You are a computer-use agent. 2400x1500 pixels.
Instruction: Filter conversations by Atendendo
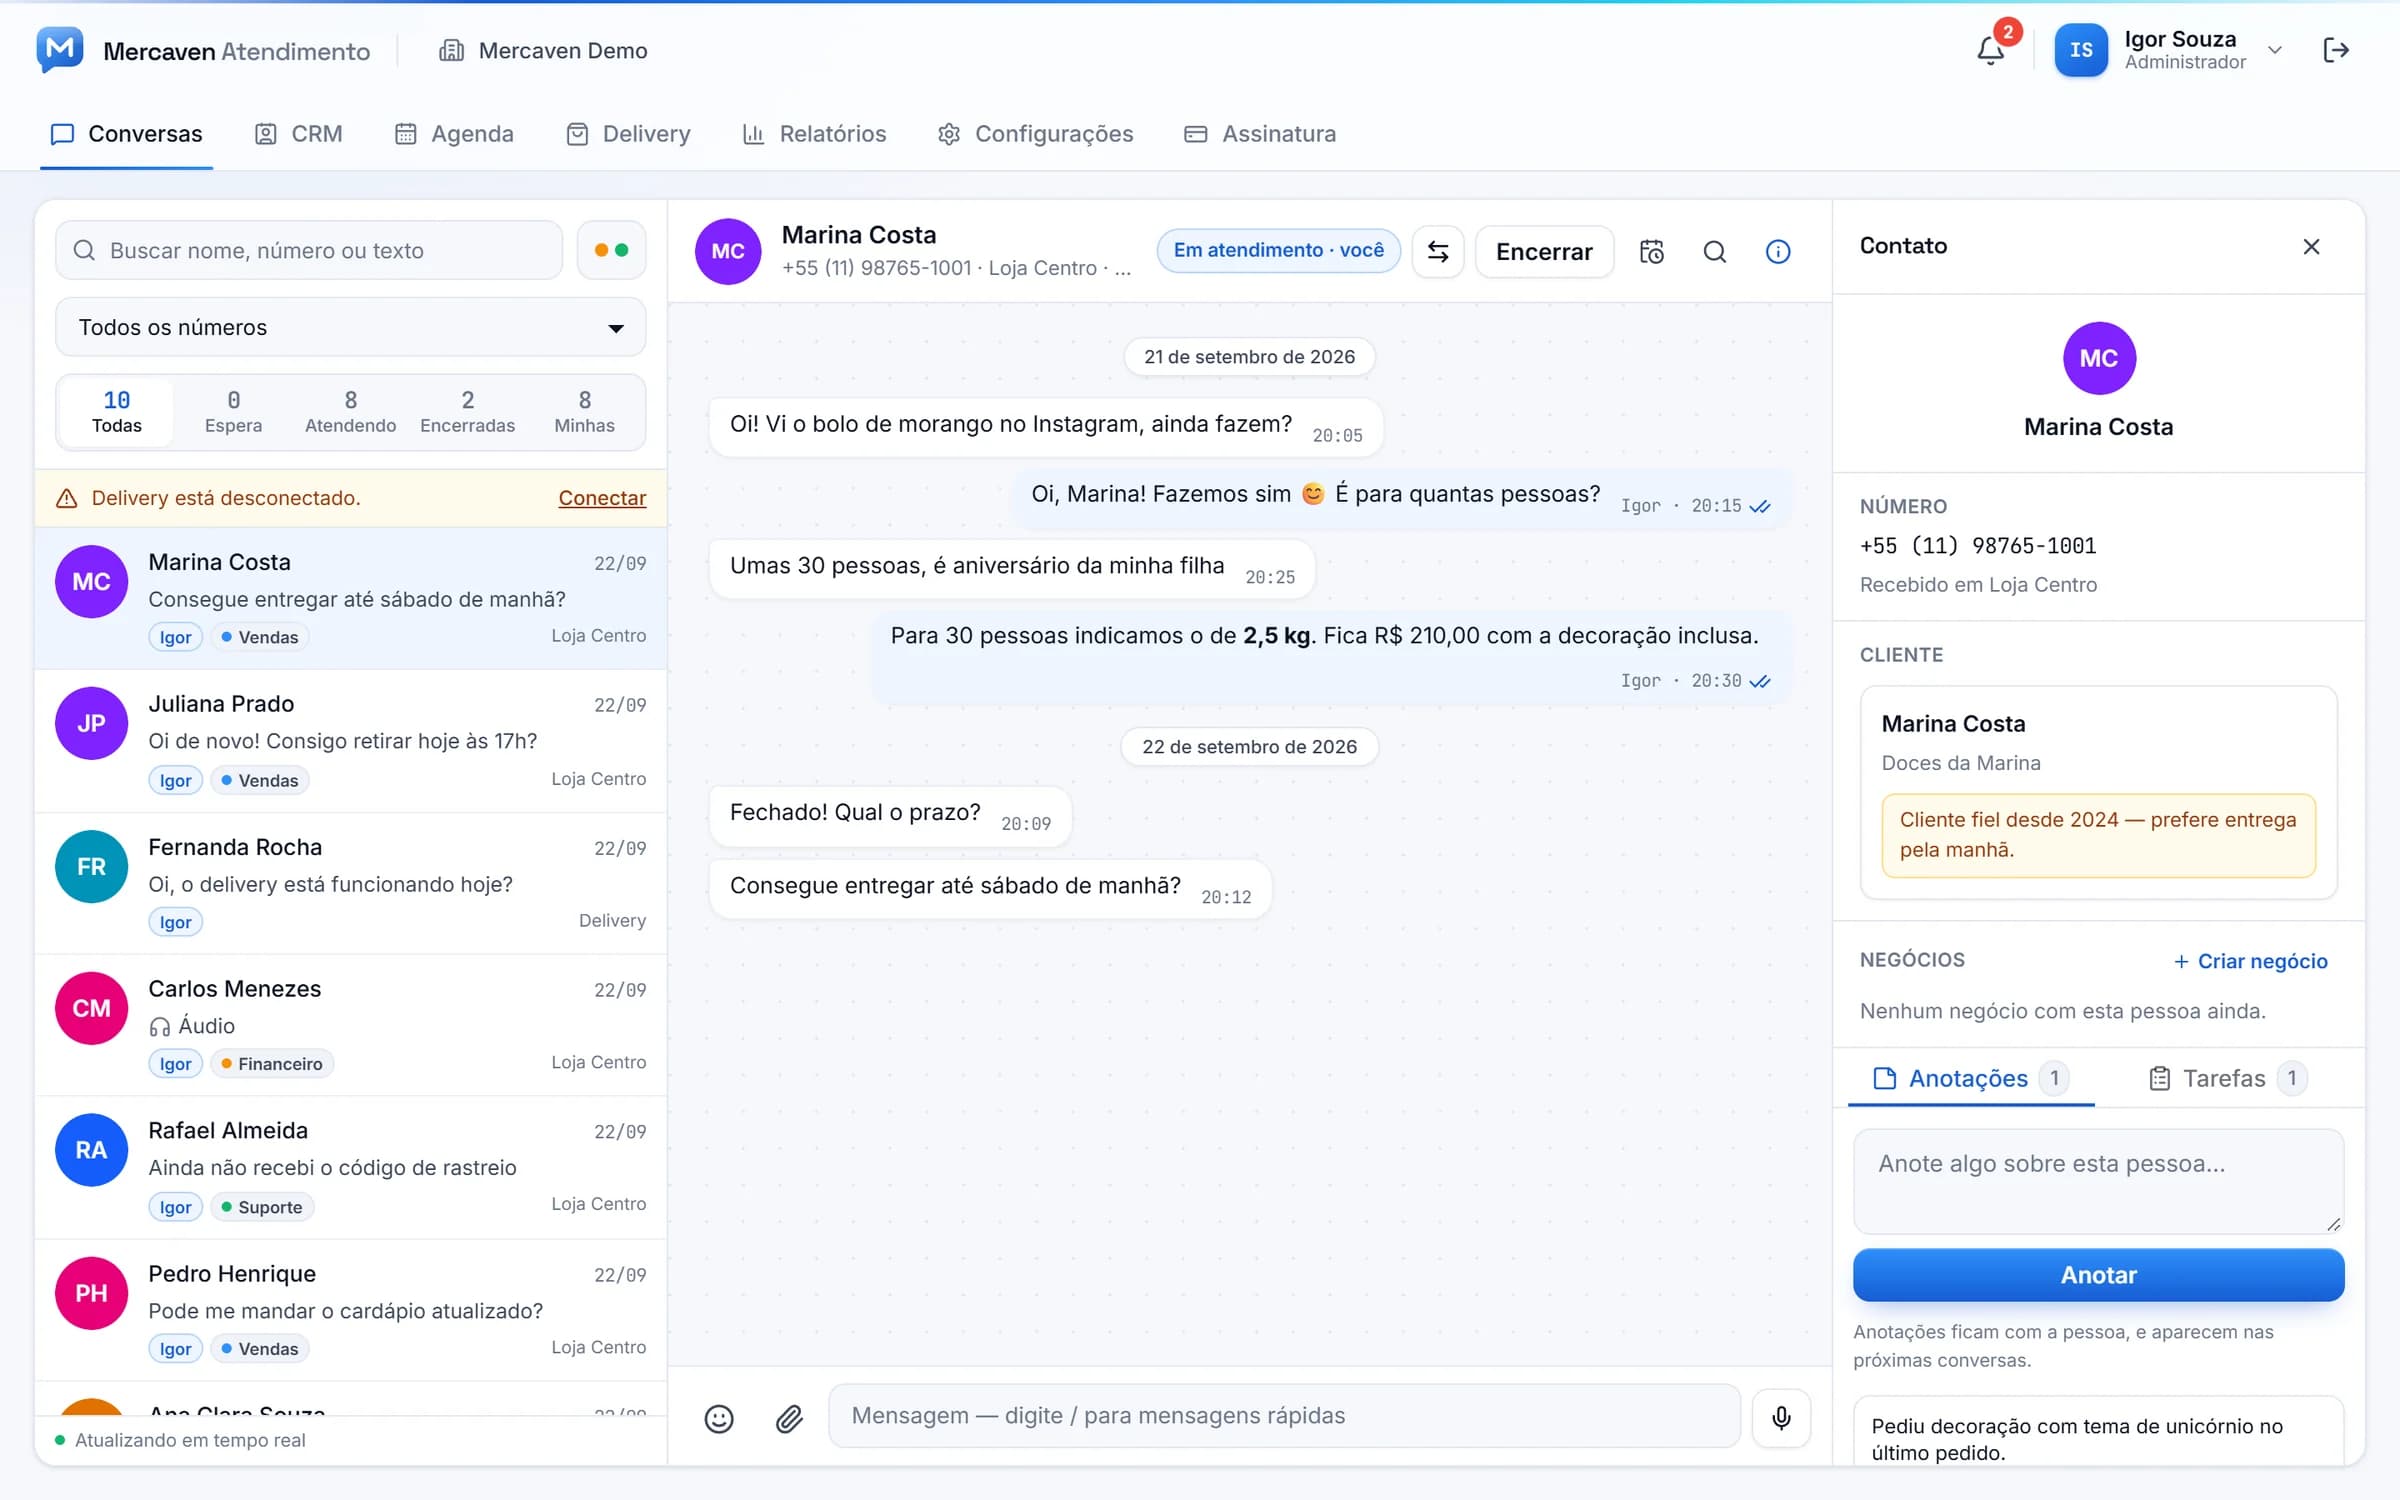tap(350, 412)
